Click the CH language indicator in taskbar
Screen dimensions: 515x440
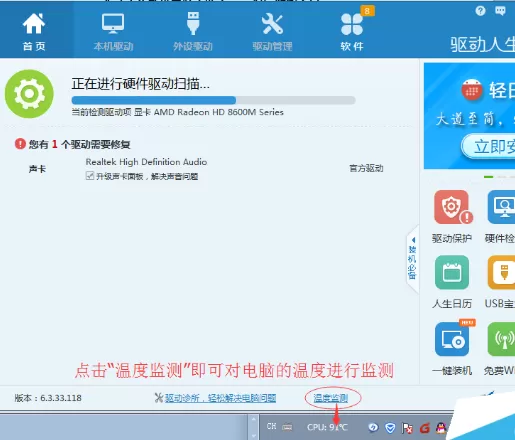click(x=271, y=426)
